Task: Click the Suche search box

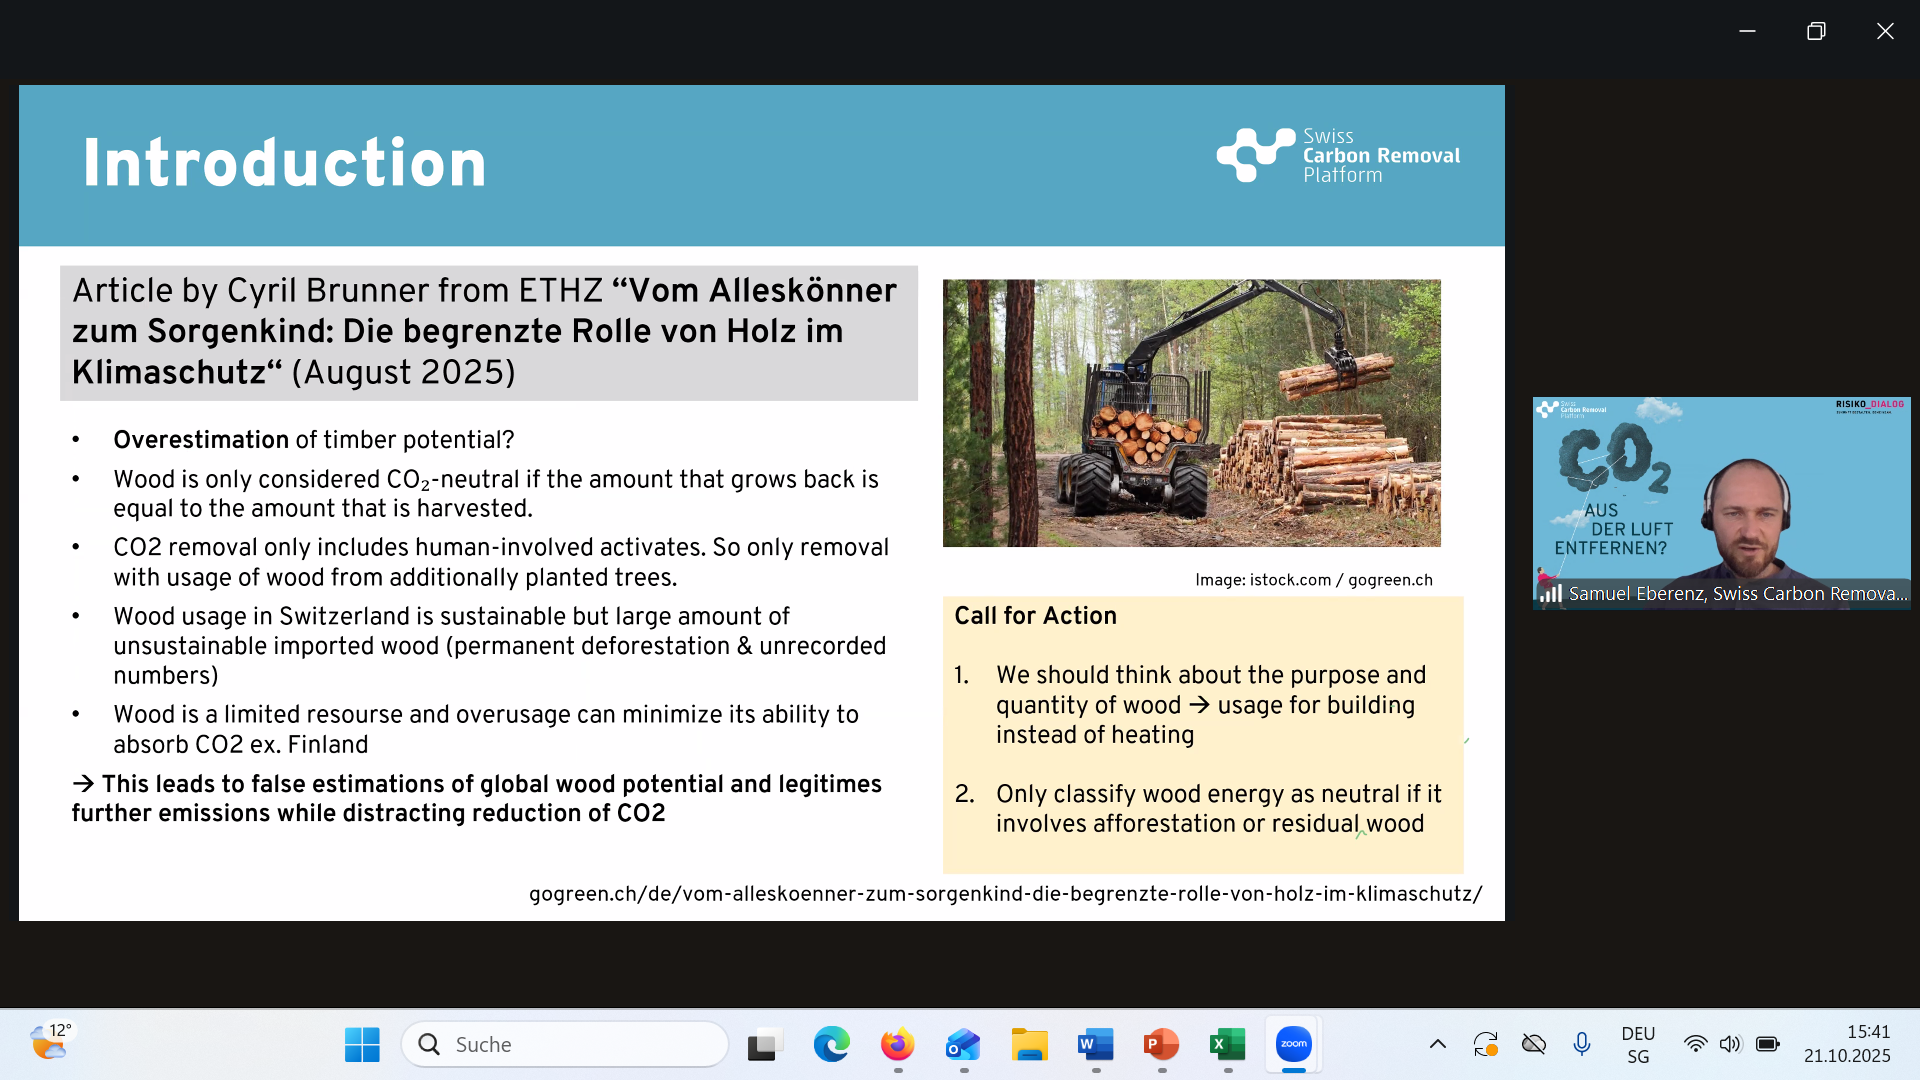Action: tap(565, 1045)
